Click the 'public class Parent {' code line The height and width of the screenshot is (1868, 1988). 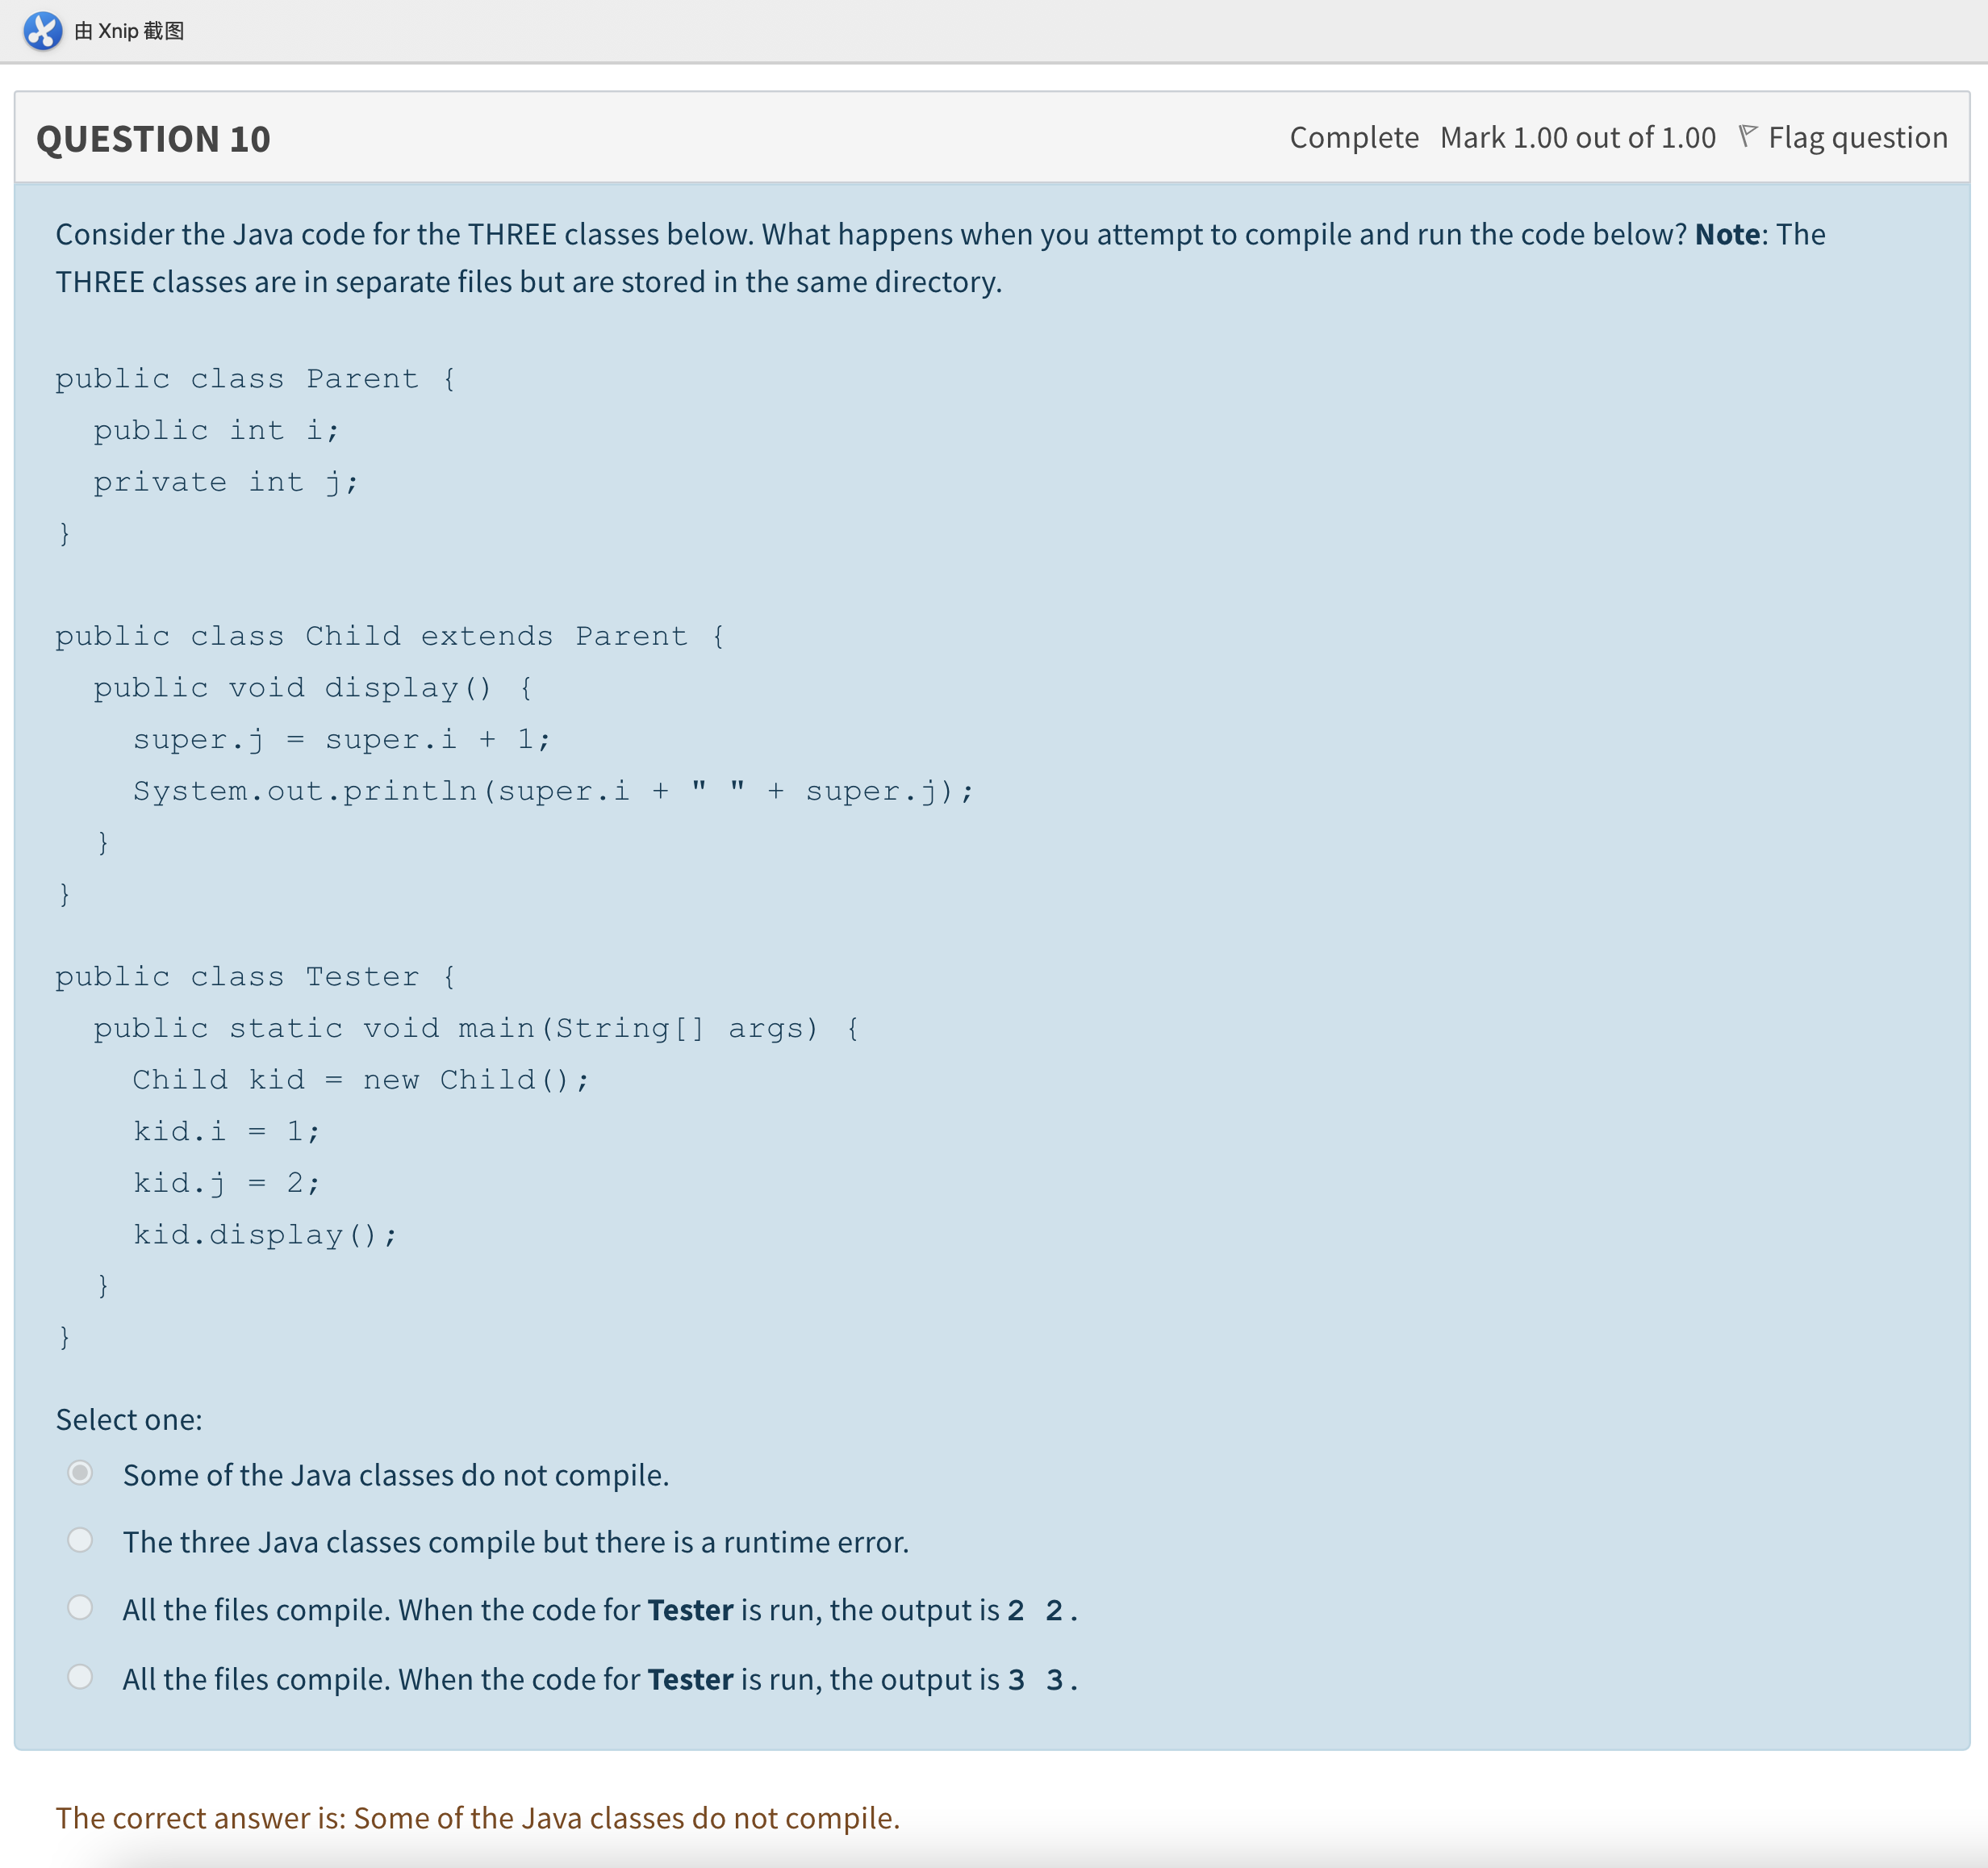click(255, 379)
